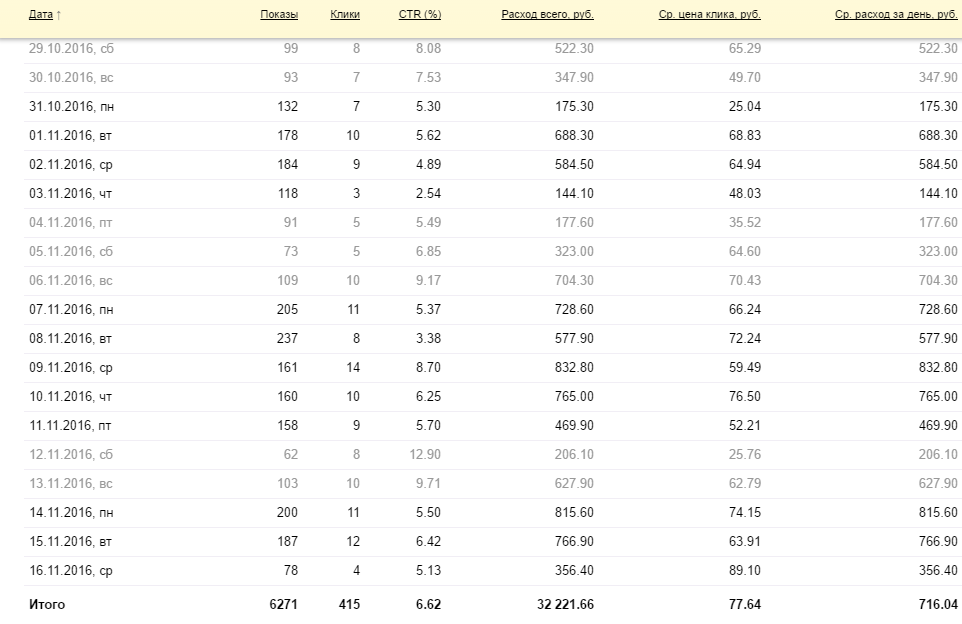Click the Итого total row label
The image size is (962, 624).
(47, 604)
